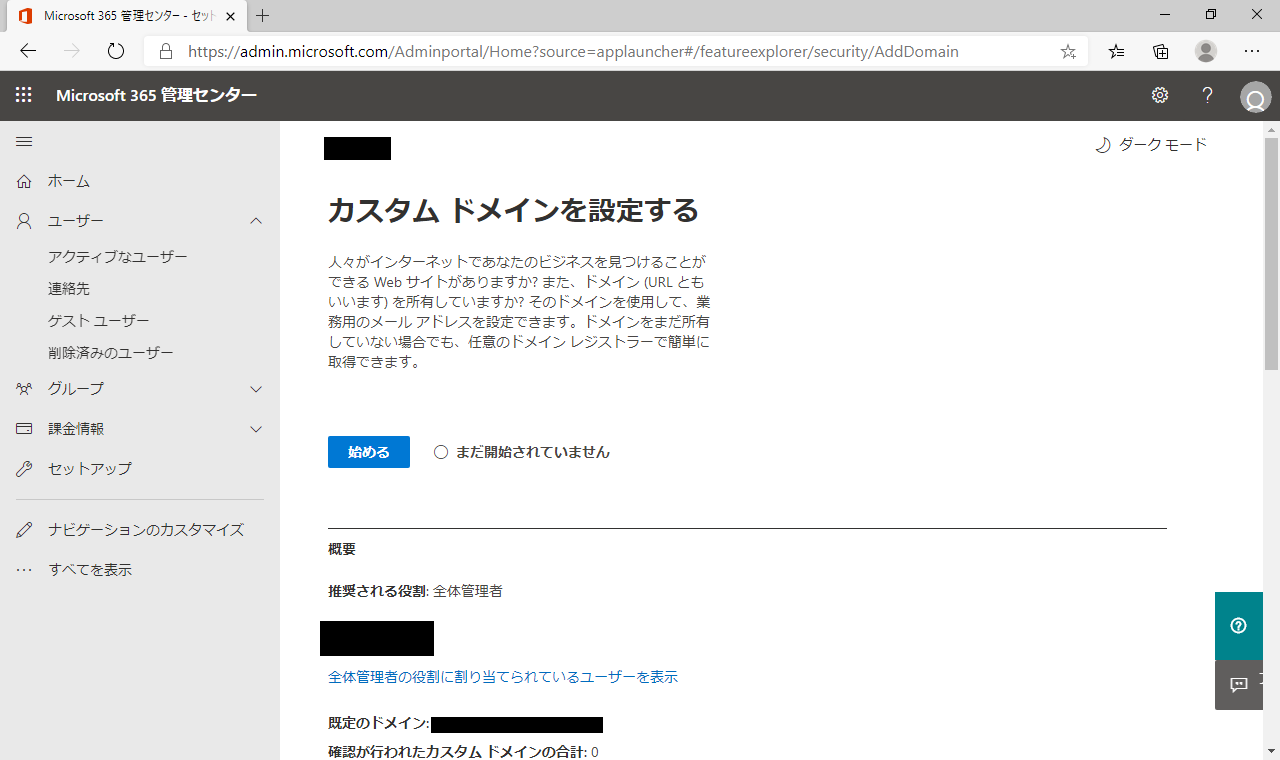
Task: Select the まだ開始されていません radio button
Action: [x=441, y=452]
